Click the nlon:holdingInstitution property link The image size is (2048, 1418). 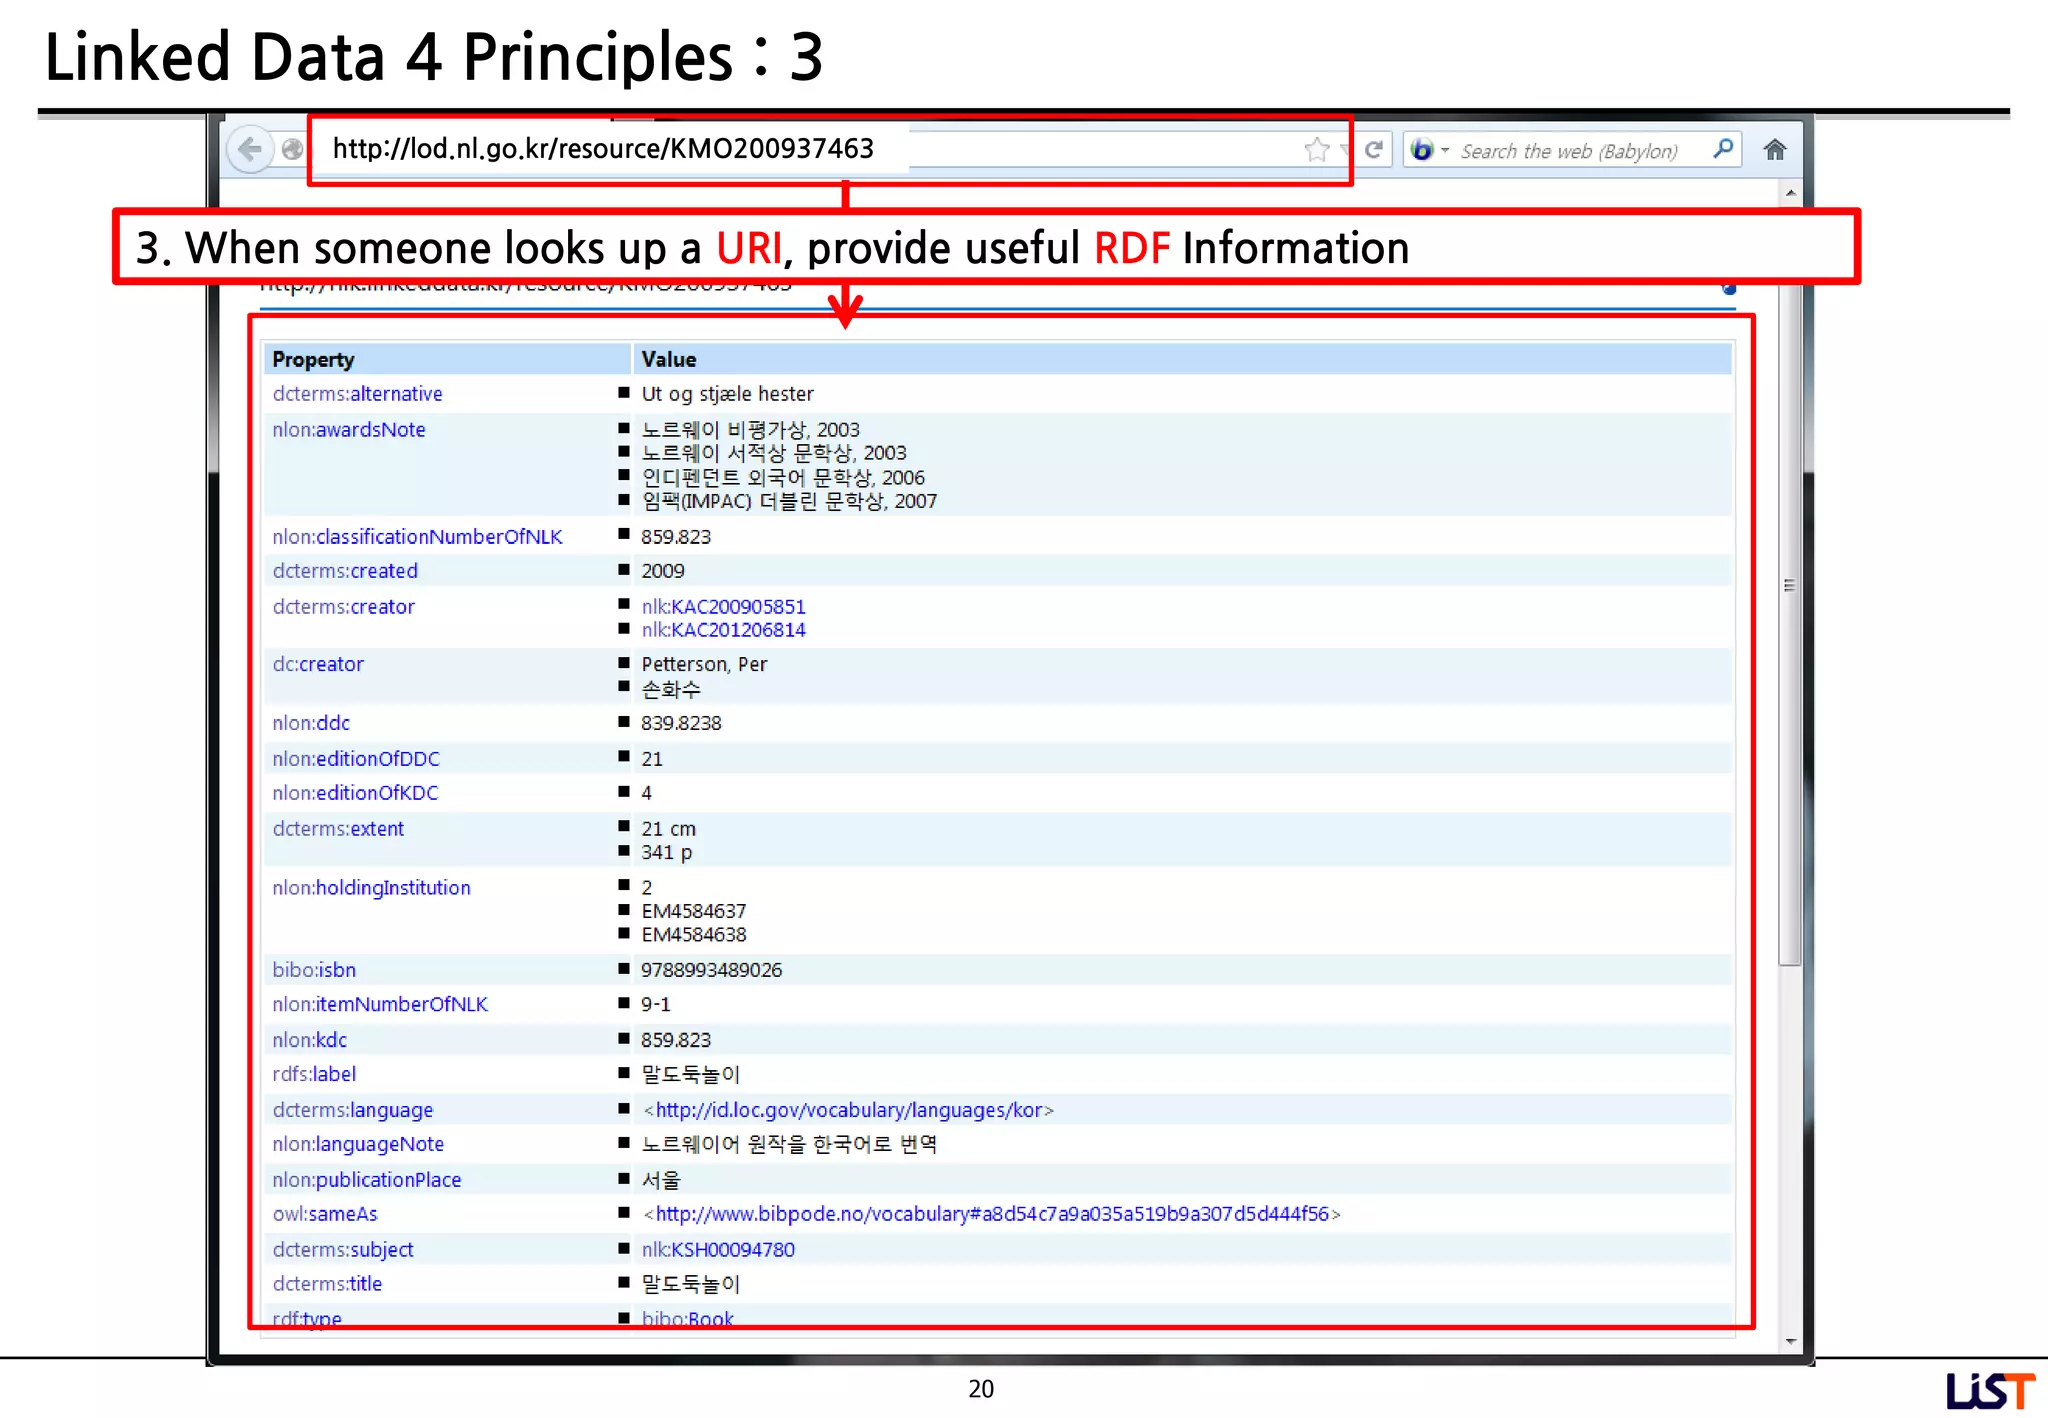point(371,888)
